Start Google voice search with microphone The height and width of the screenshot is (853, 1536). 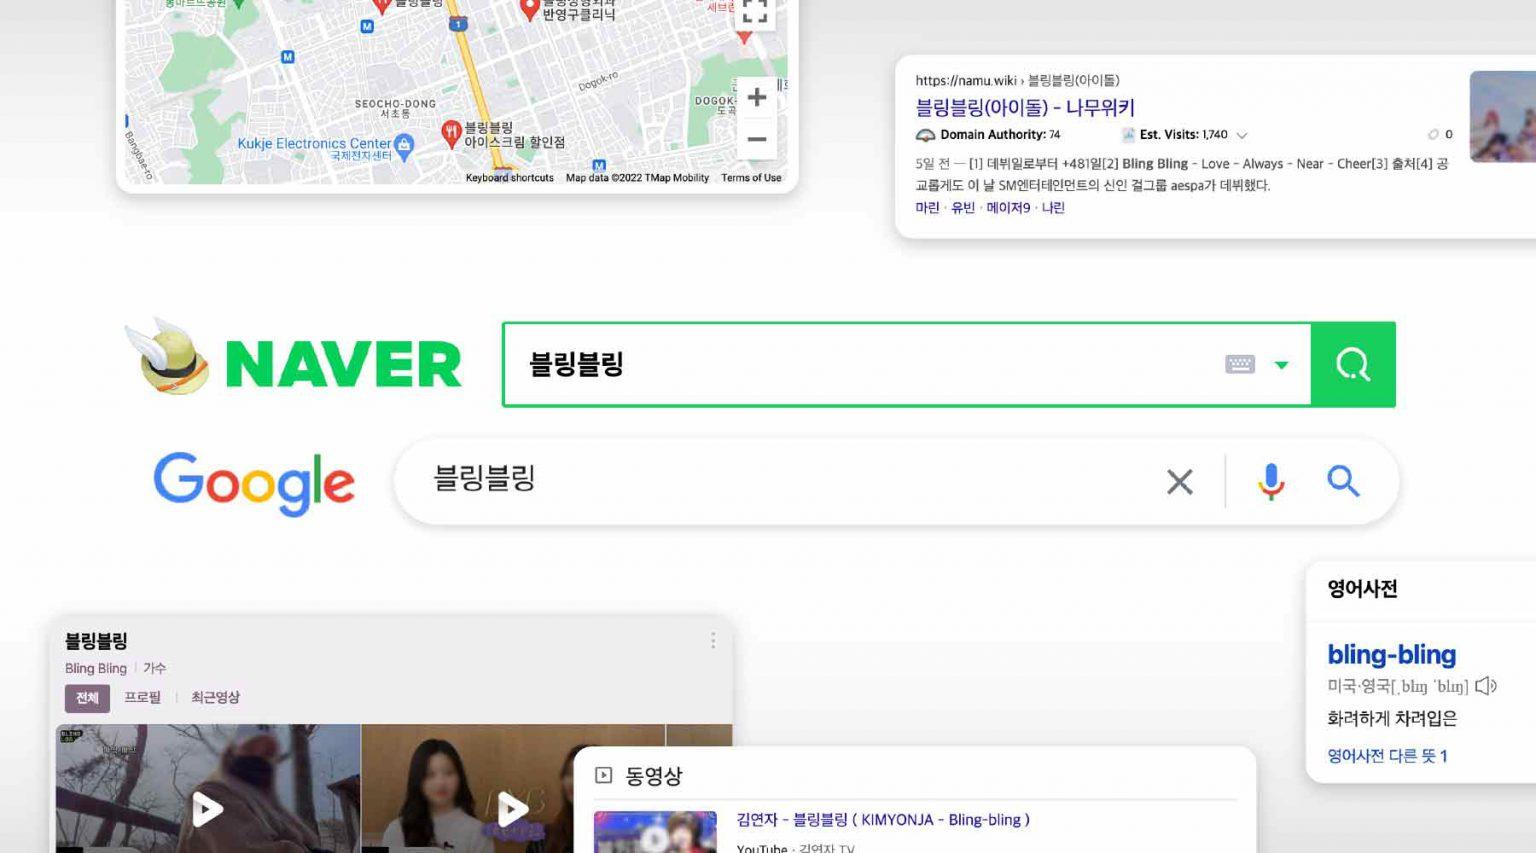1271,482
